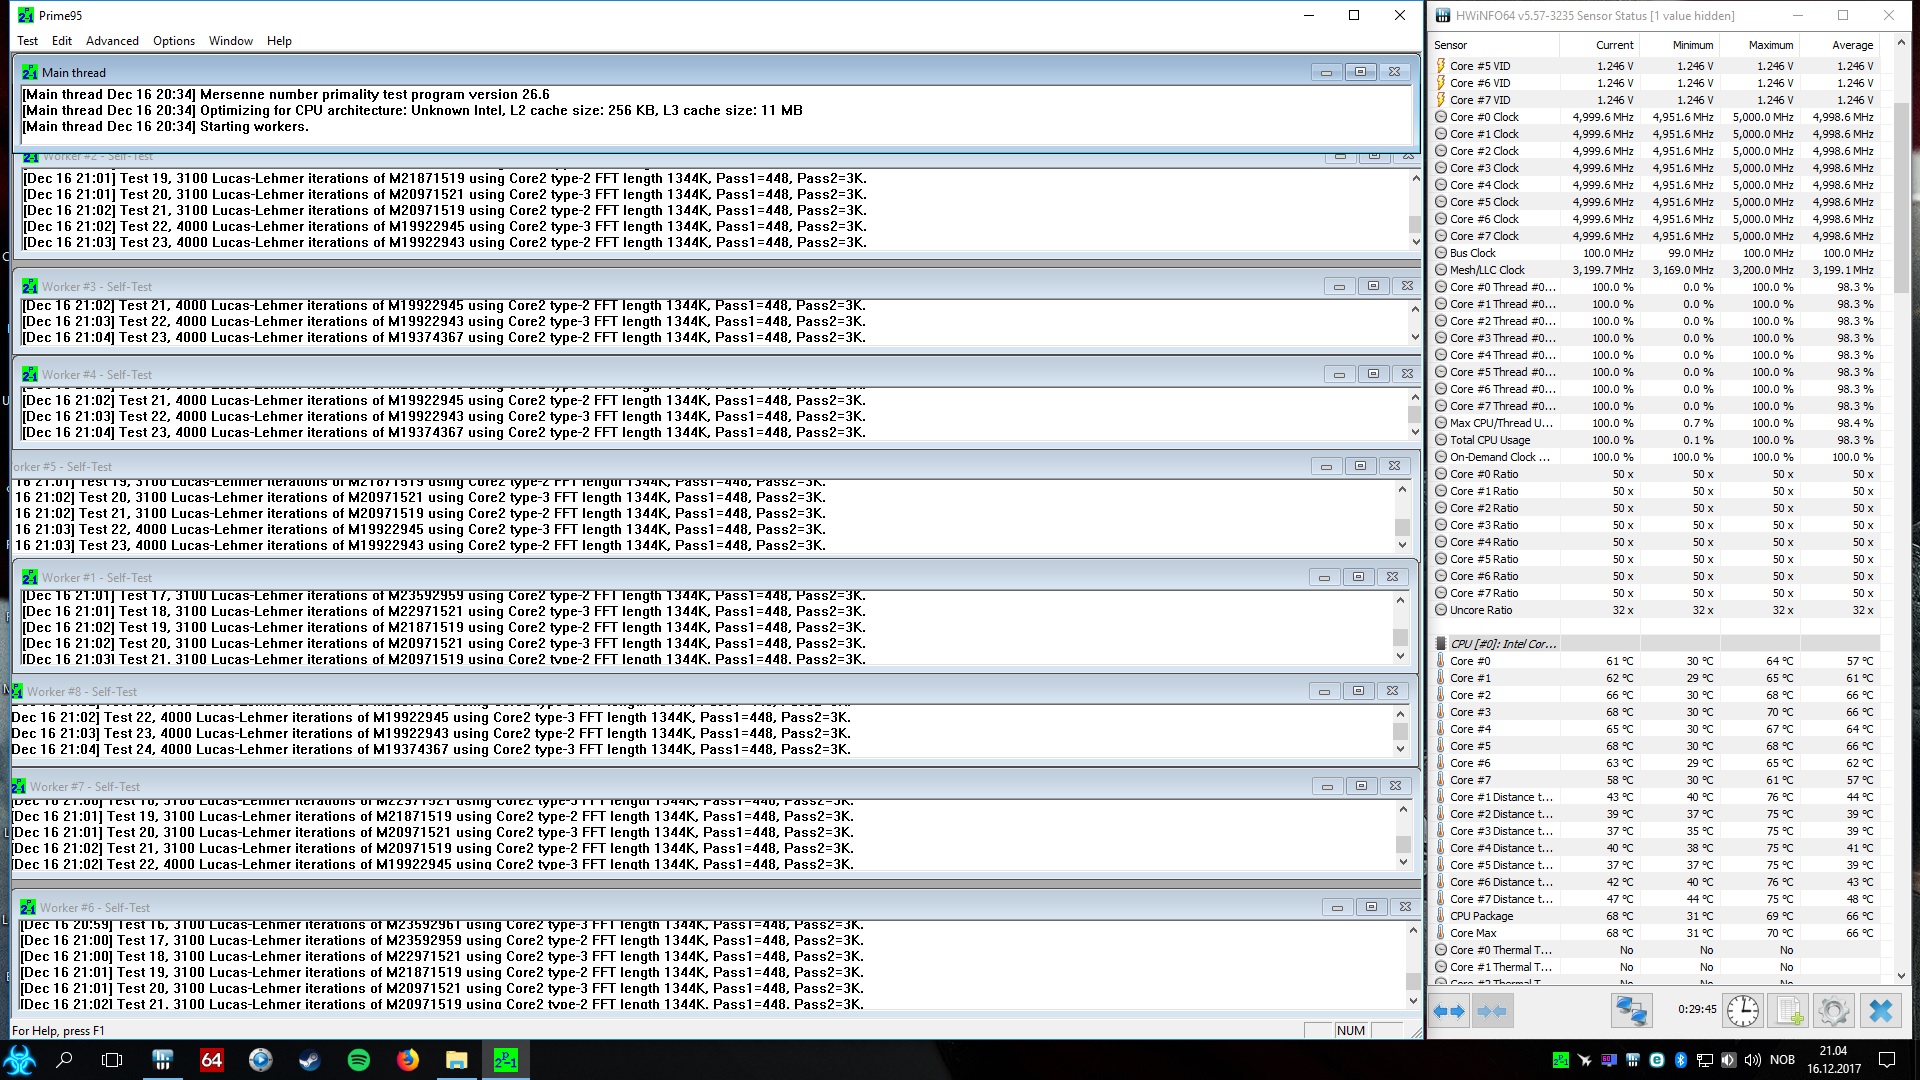This screenshot has width=1920, height=1080.
Task: Click scroll-down arrow in HWiNFO sensor list
Action: [1901, 975]
